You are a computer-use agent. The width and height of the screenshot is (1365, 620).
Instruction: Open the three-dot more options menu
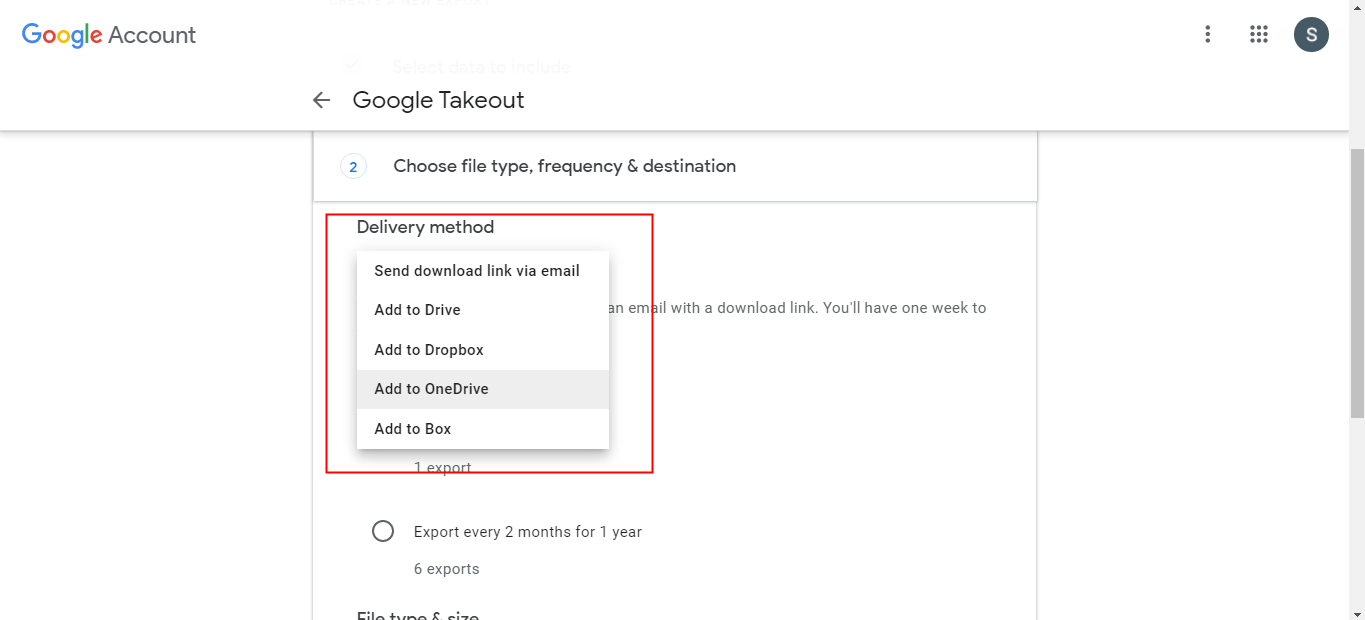pyautogui.click(x=1208, y=35)
